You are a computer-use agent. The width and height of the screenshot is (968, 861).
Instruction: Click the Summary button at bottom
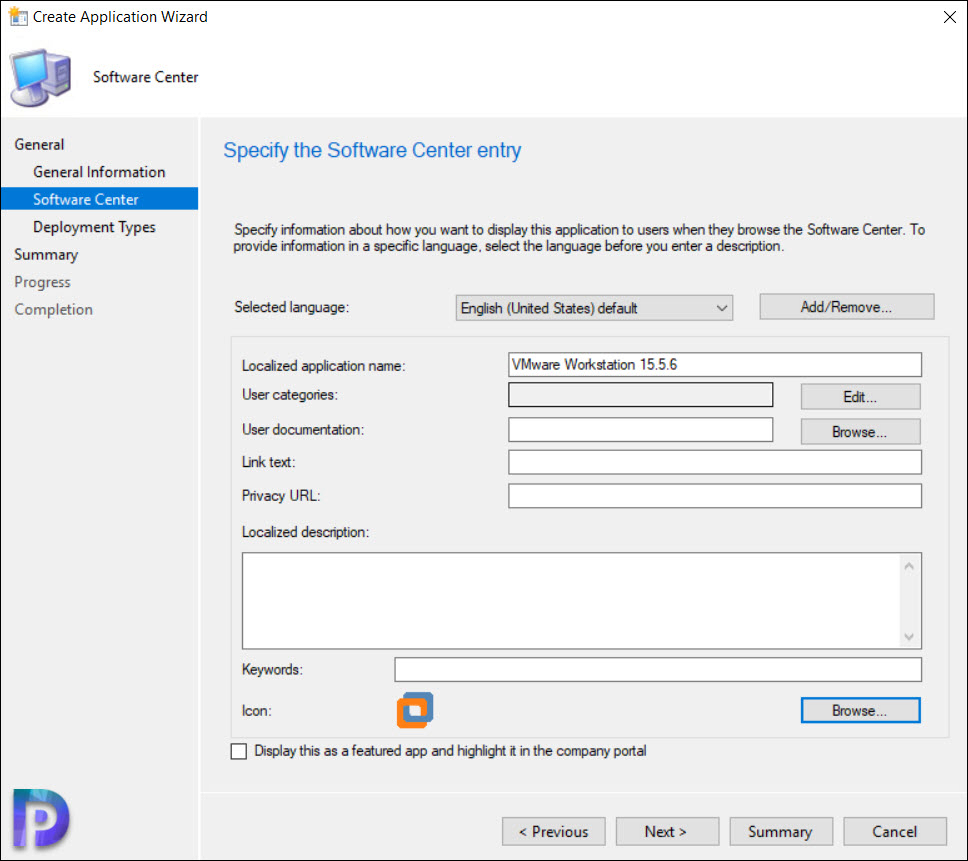coord(781,832)
